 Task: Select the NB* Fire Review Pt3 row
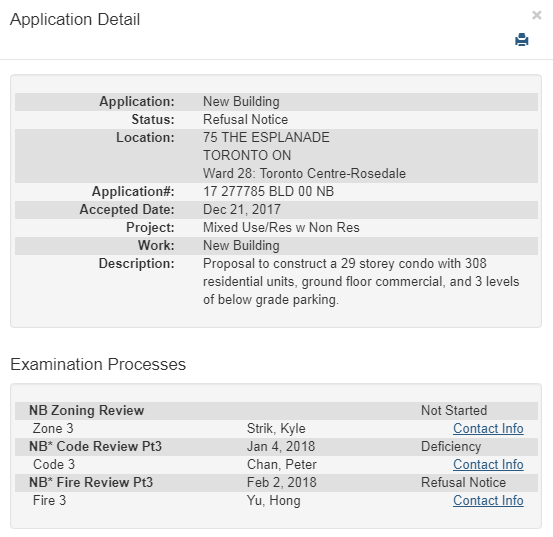click(x=276, y=482)
